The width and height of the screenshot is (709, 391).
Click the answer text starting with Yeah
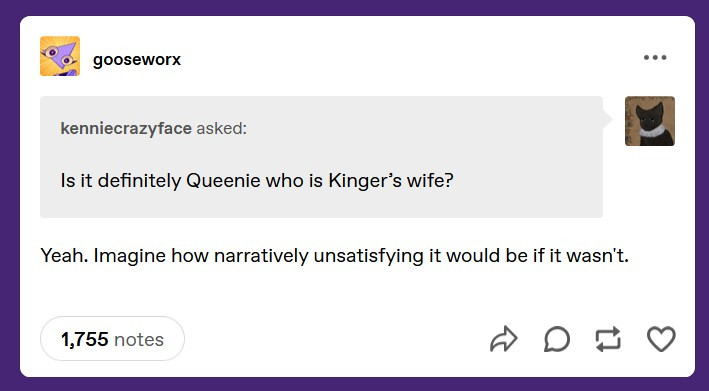coord(335,256)
